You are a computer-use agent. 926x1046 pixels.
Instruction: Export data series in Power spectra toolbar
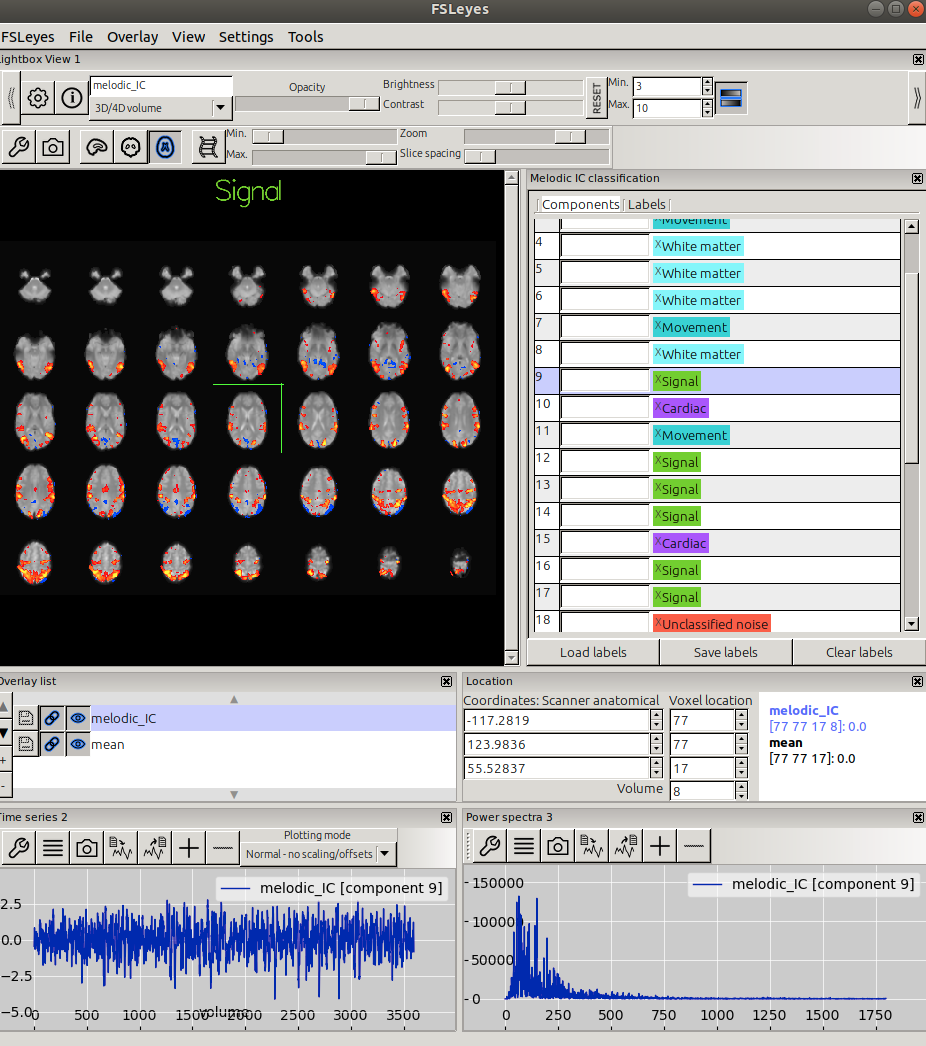tap(626, 846)
